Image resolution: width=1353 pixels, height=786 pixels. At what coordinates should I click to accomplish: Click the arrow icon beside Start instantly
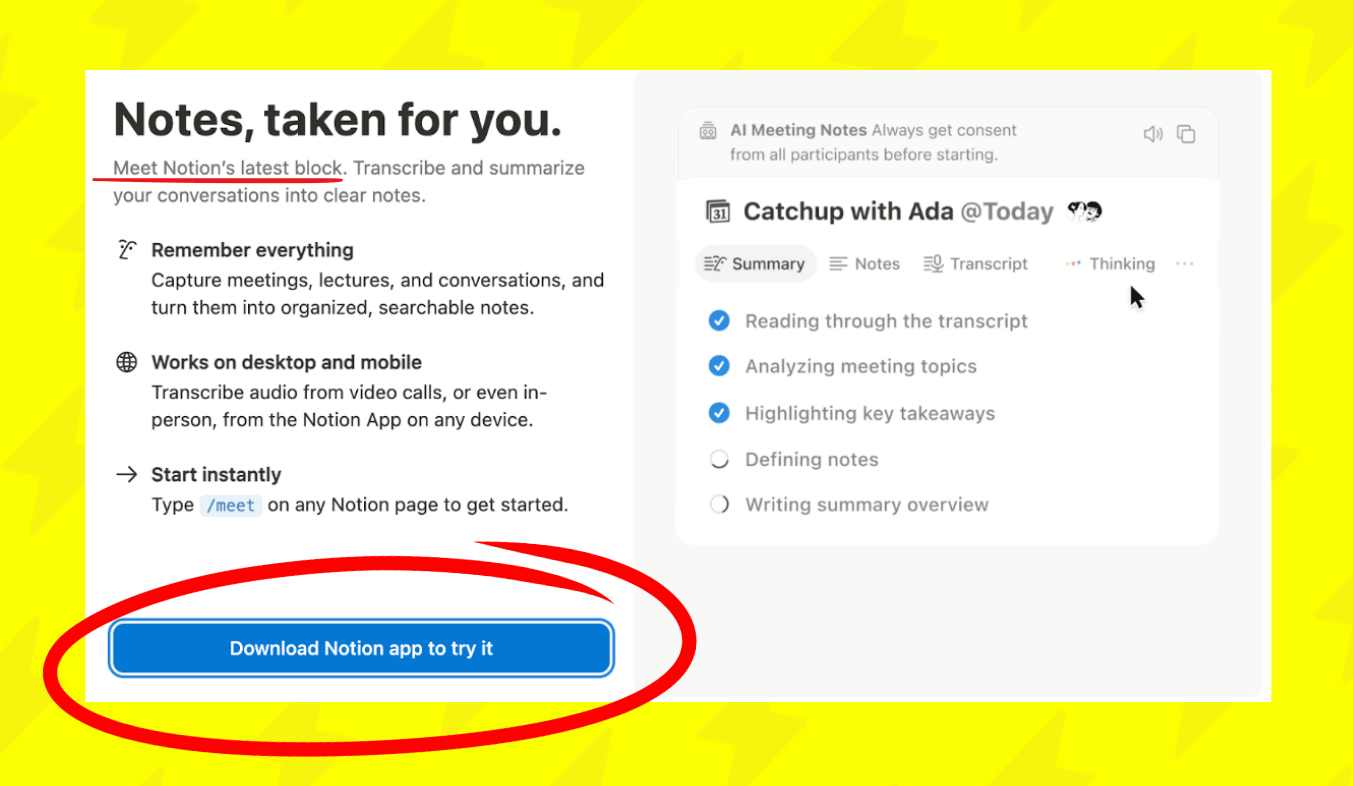coord(127,474)
